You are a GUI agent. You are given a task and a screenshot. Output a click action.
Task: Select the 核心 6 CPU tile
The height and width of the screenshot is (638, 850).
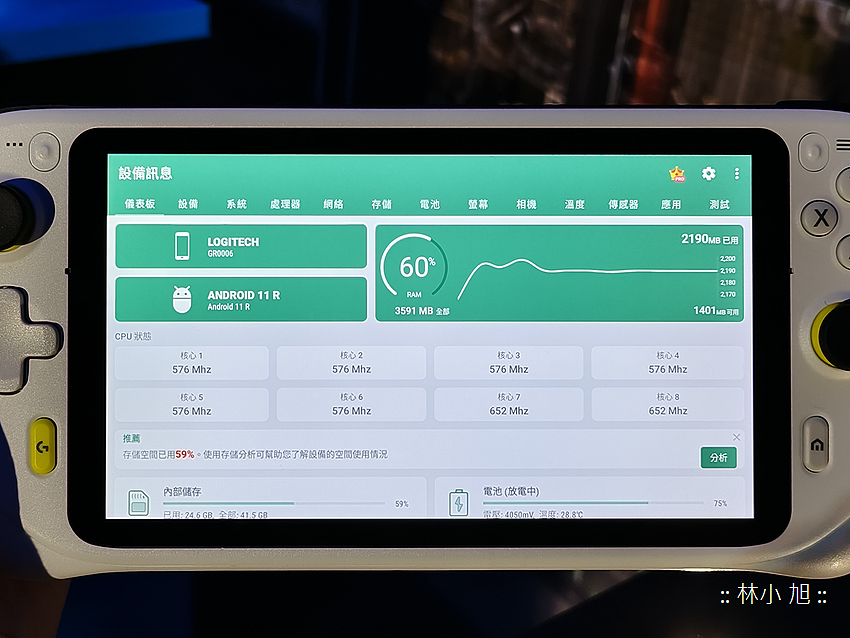351,404
